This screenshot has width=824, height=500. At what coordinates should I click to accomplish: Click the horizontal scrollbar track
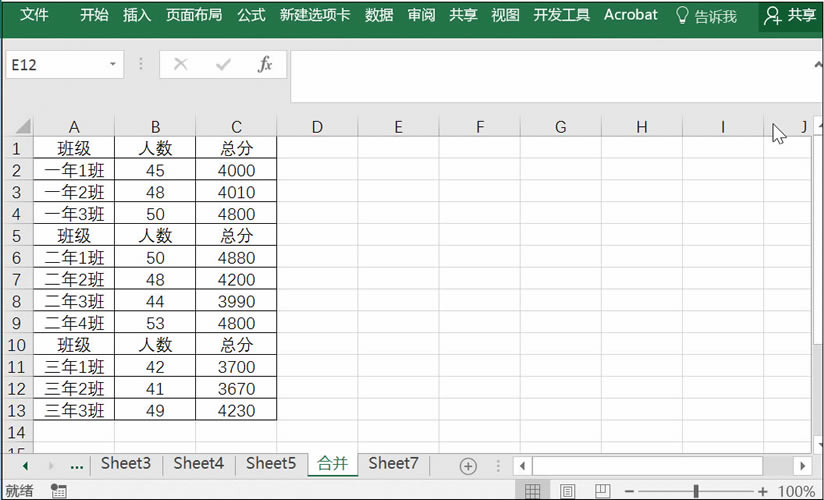point(778,466)
